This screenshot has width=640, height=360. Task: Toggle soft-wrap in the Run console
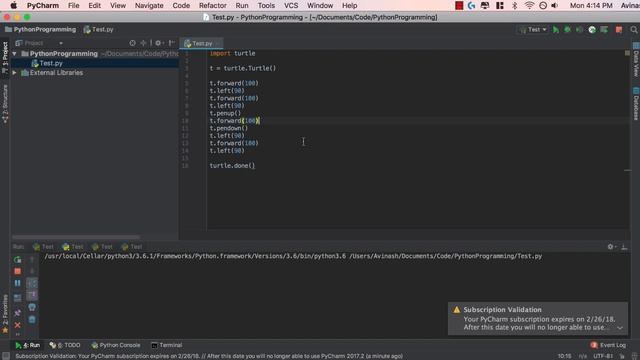(32, 283)
